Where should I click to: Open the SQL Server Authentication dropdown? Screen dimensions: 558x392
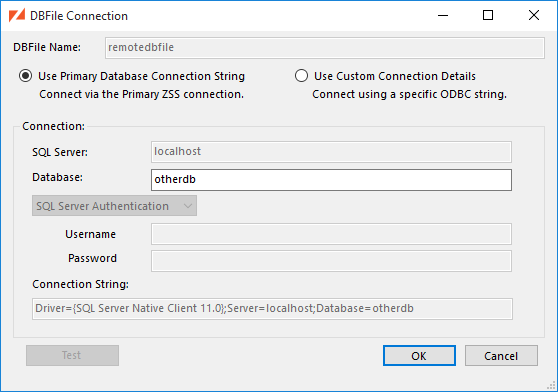(114, 206)
